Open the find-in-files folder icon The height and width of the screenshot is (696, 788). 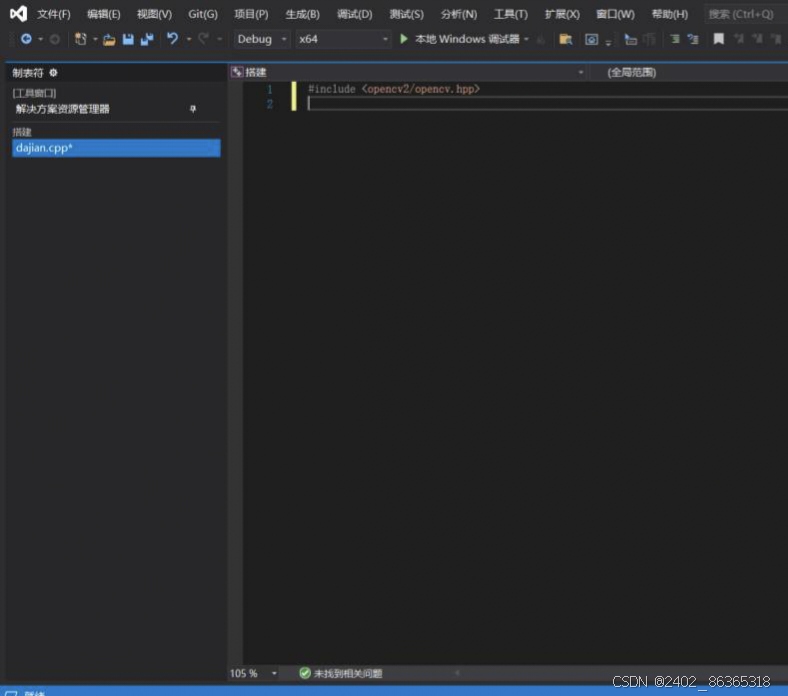pyautogui.click(x=566, y=39)
